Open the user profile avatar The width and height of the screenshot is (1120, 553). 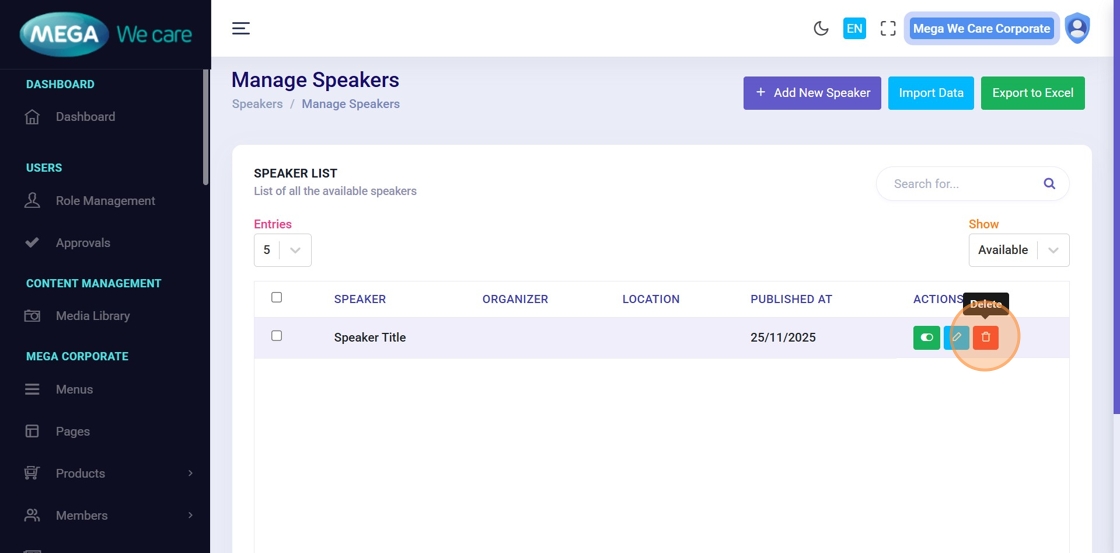pyautogui.click(x=1077, y=28)
